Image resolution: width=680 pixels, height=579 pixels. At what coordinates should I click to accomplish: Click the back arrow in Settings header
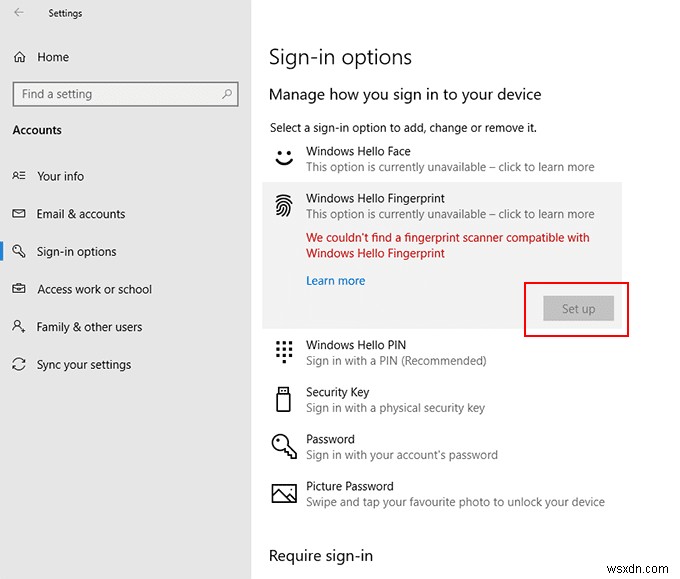[x=19, y=13]
